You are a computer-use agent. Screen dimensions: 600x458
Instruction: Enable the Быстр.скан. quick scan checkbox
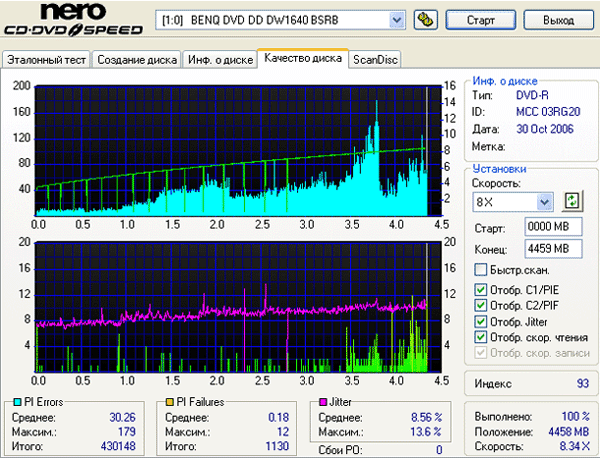tap(481, 270)
